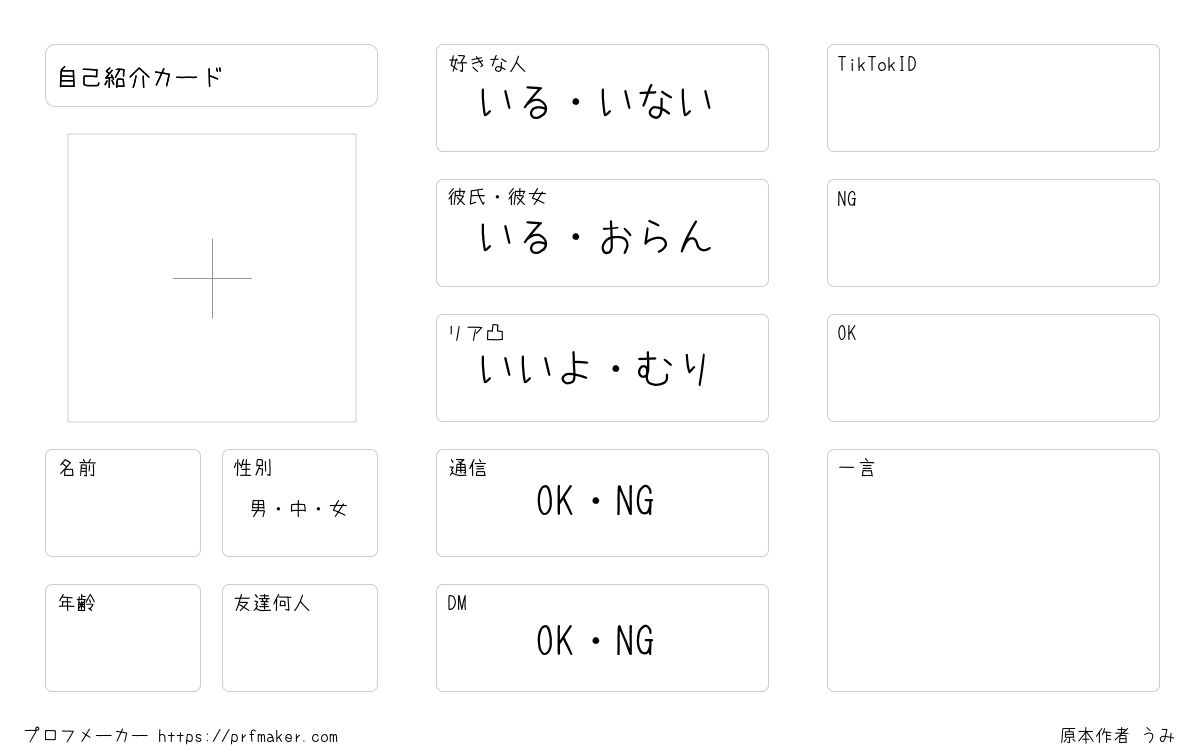Select 男 in the 性別 box
This screenshot has height=750, width=1200.
(x=258, y=509)
